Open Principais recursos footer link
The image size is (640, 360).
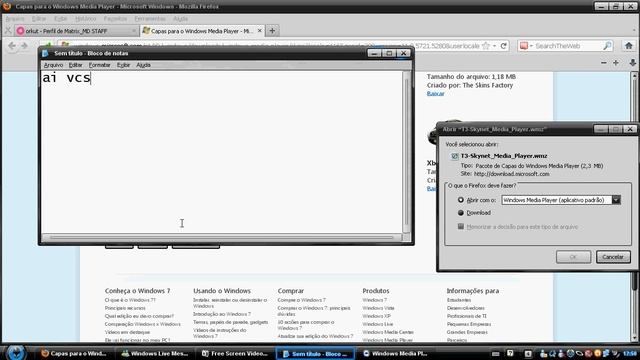coord(125,308)
